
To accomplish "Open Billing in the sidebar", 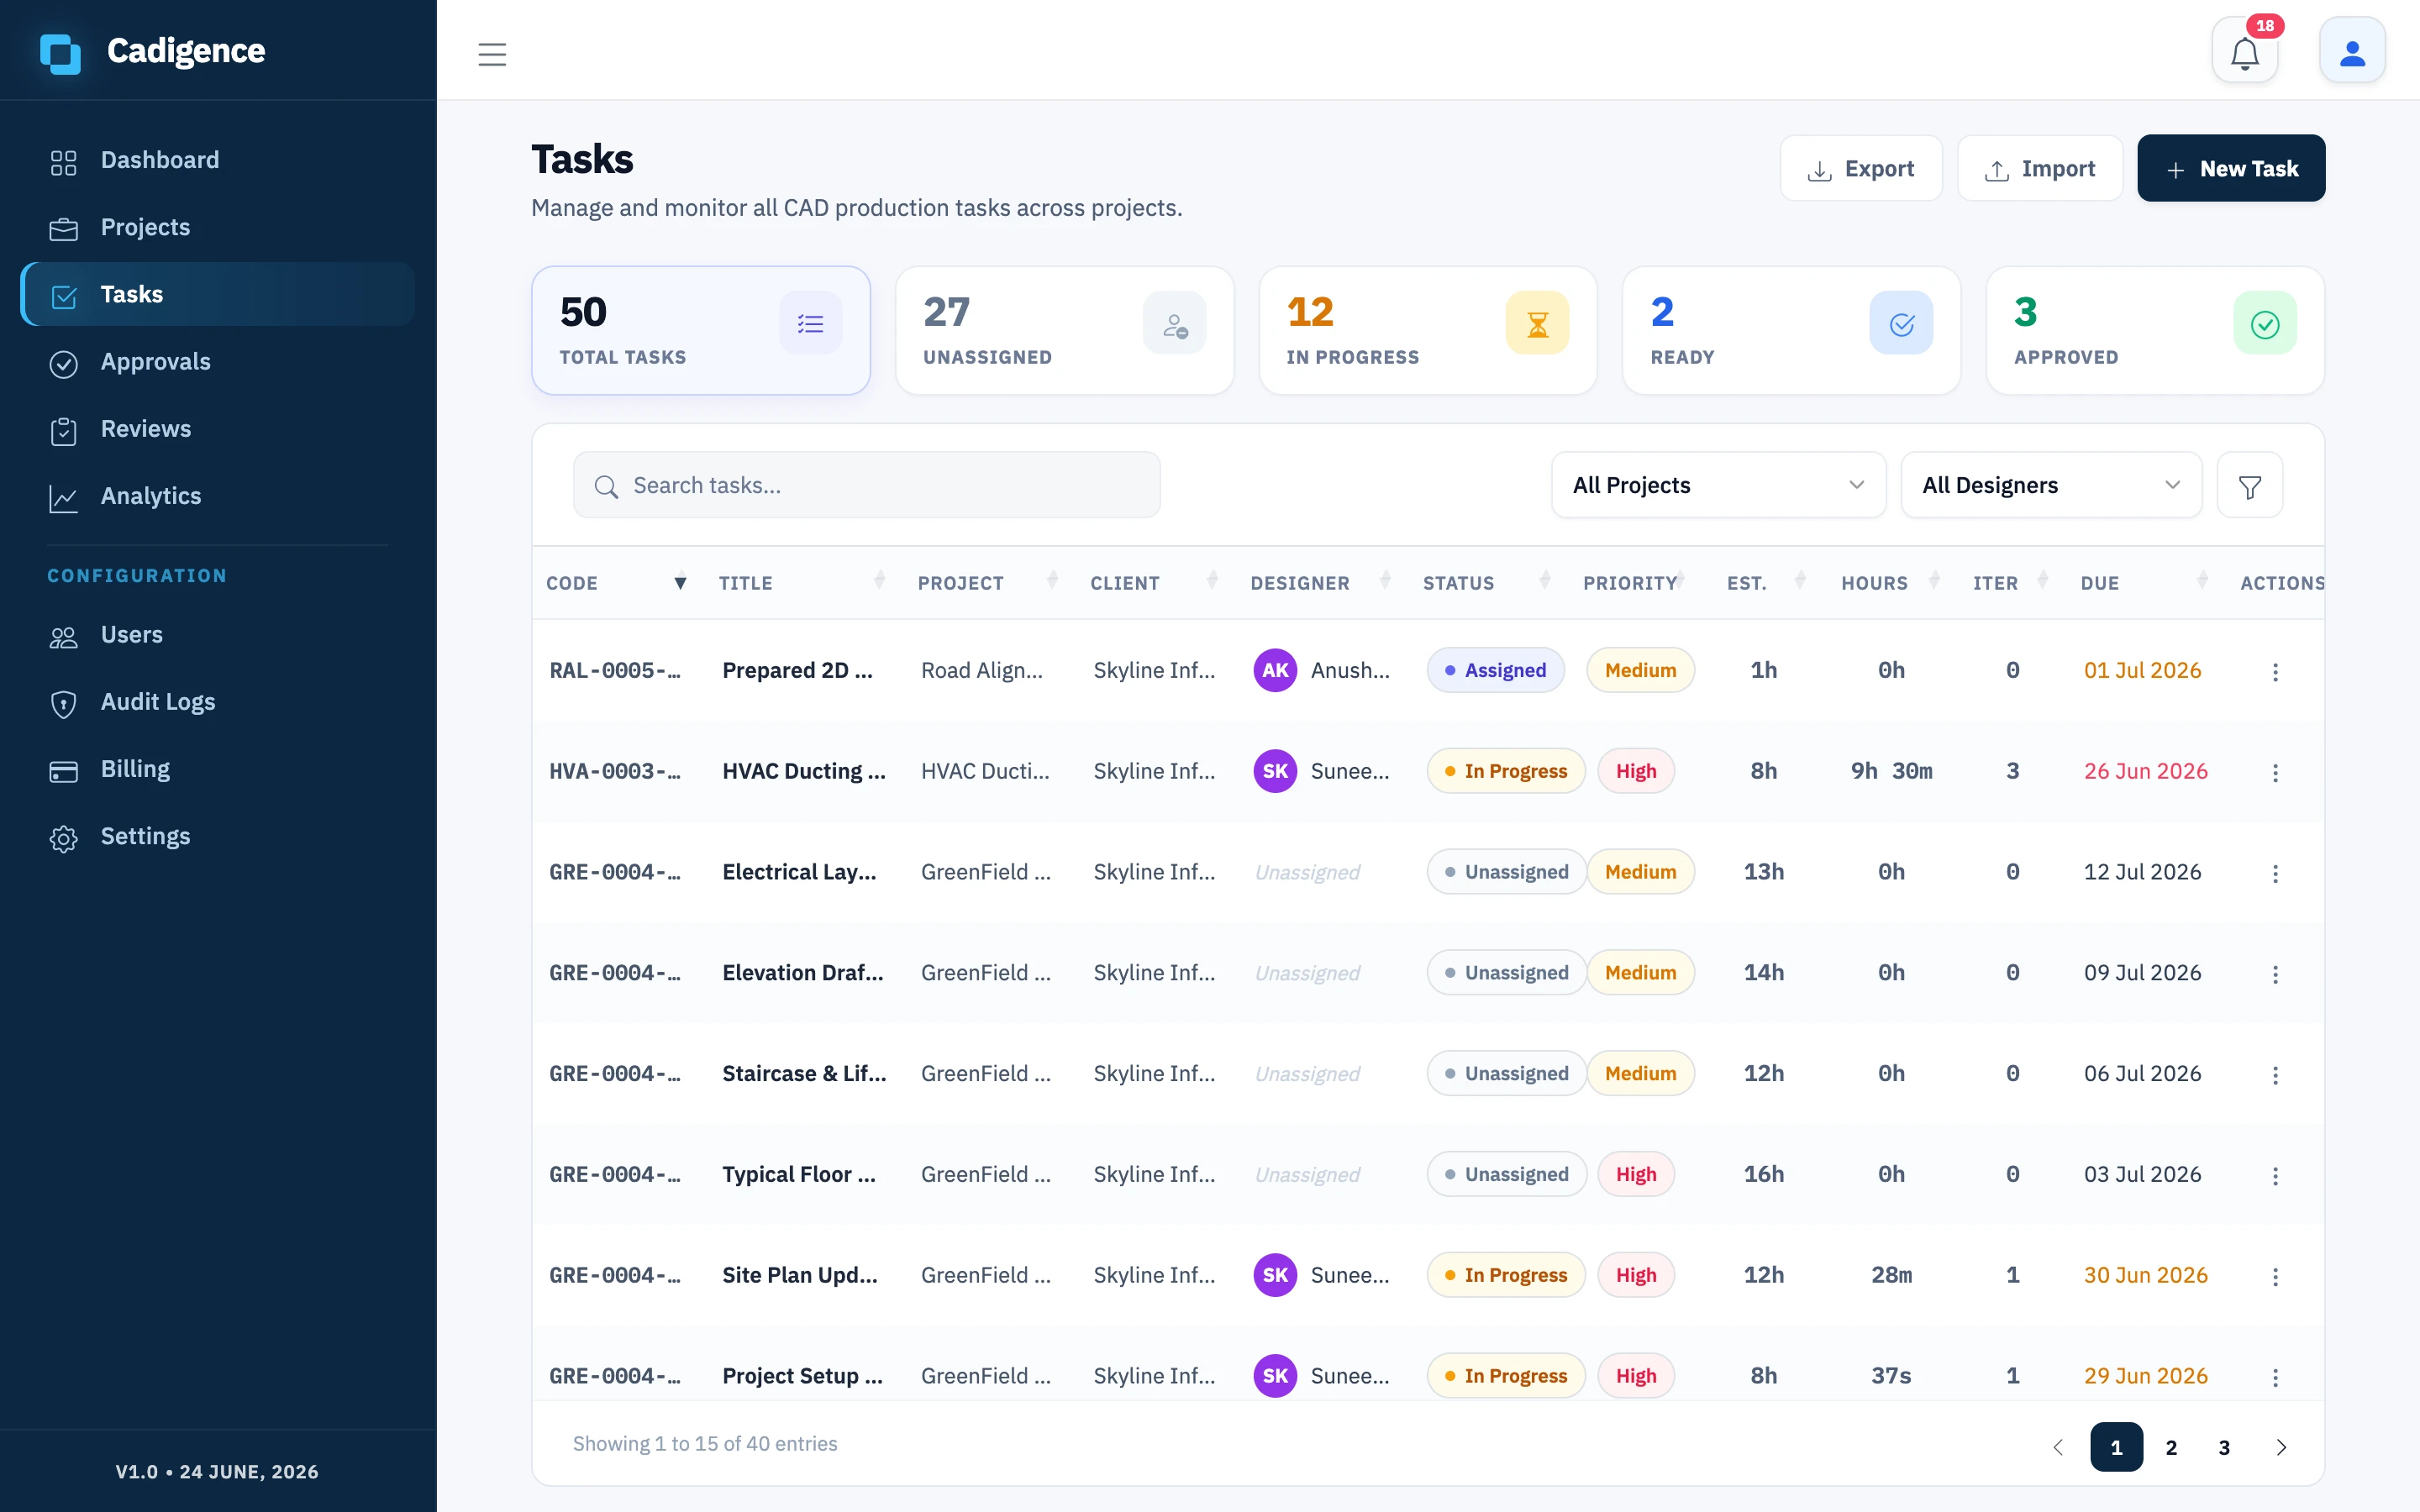I will tap(217, 769).
